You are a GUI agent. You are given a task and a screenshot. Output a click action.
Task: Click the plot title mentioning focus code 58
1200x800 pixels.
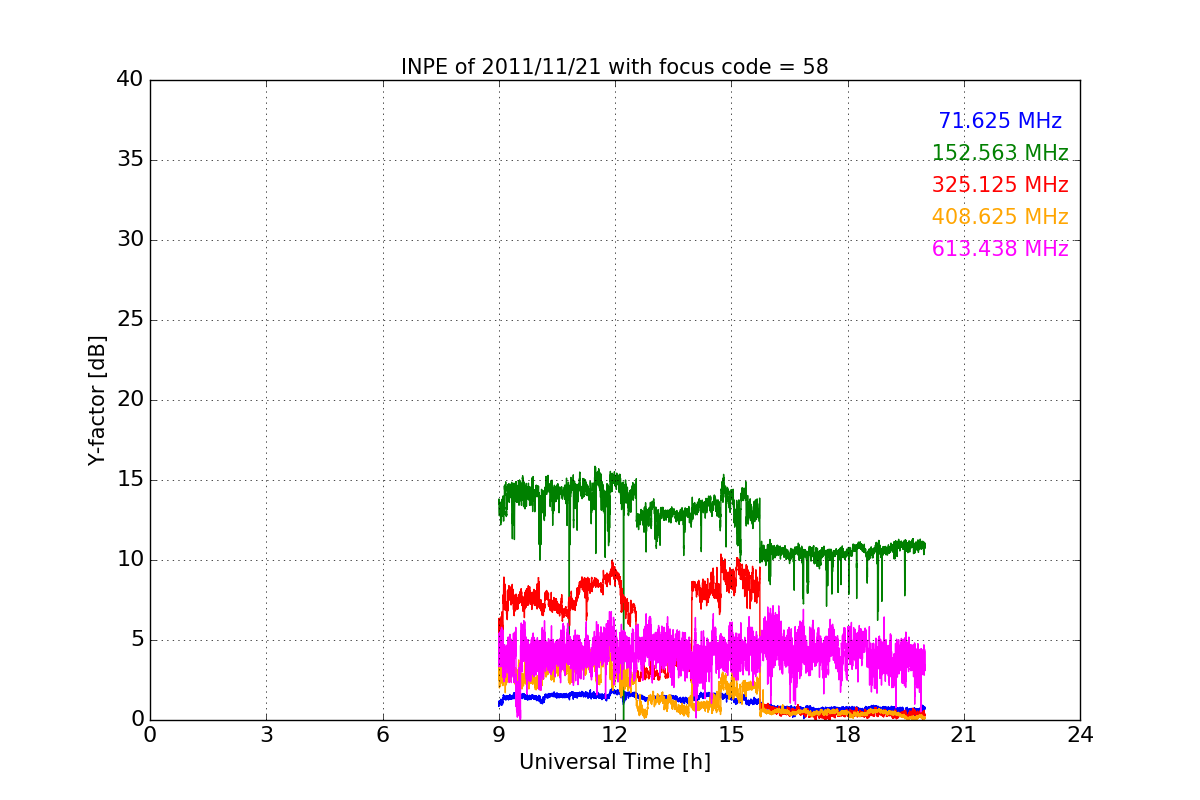pos(614,67)
